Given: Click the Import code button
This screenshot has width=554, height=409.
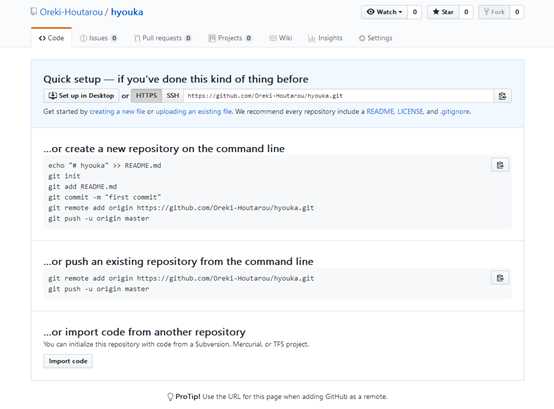Looking at the screenshot, I should 68,361.
